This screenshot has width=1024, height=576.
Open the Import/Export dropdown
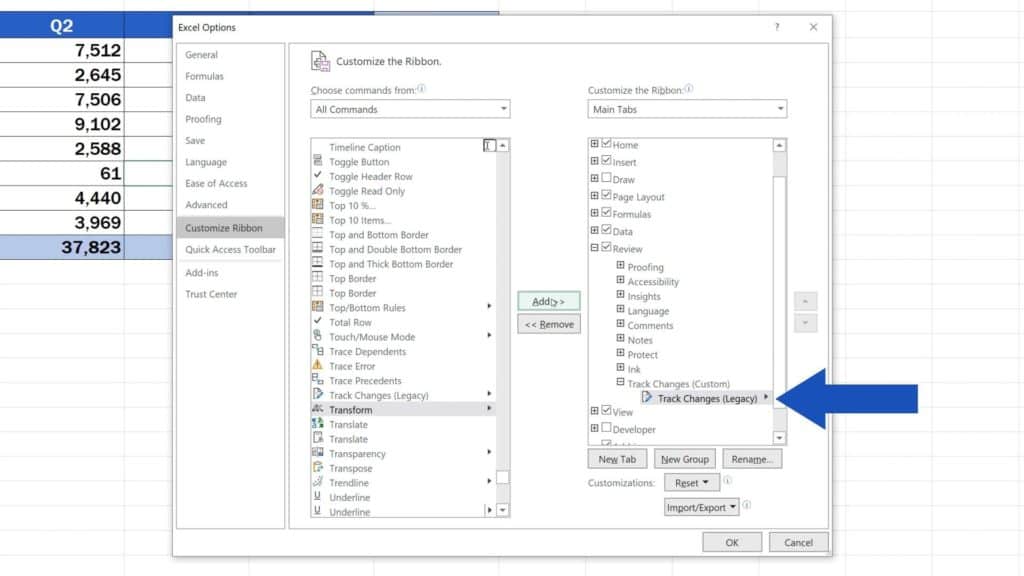click(701, 507)
